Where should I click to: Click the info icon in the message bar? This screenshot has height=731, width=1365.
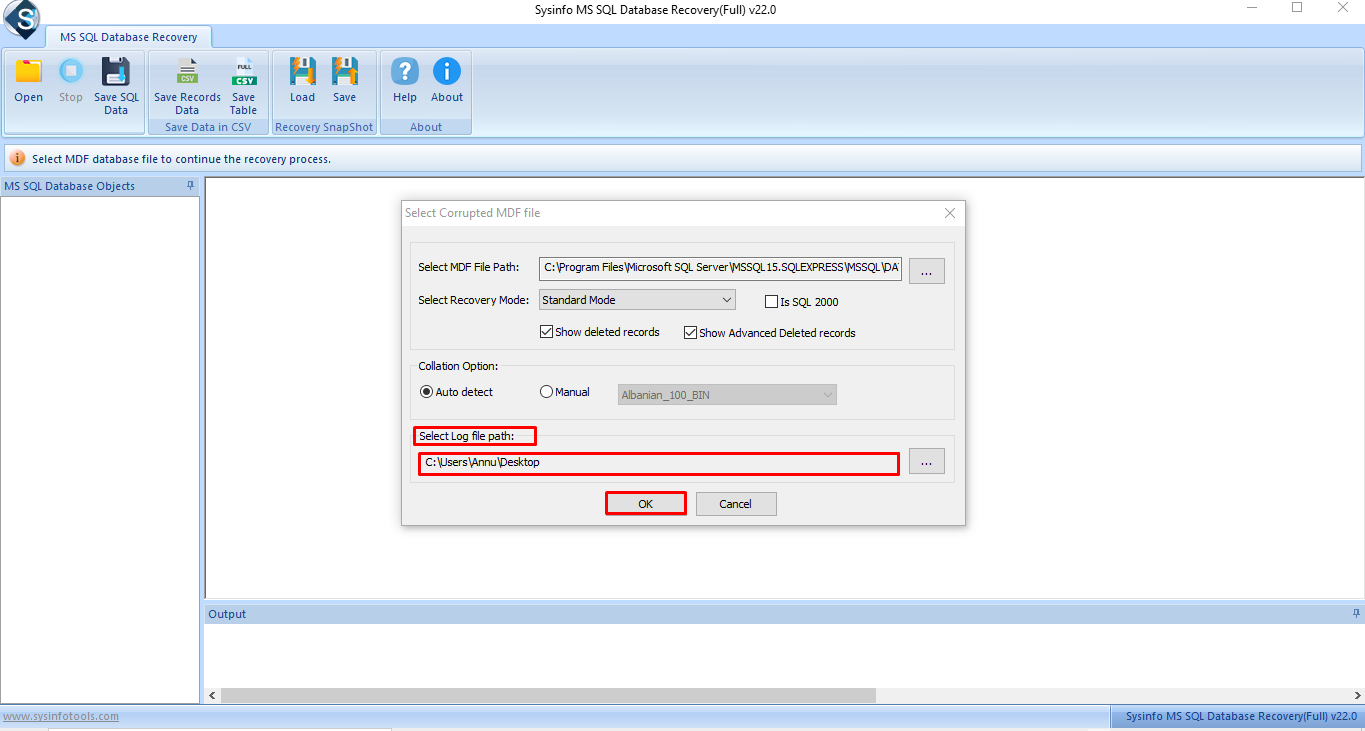pos(18,158)
